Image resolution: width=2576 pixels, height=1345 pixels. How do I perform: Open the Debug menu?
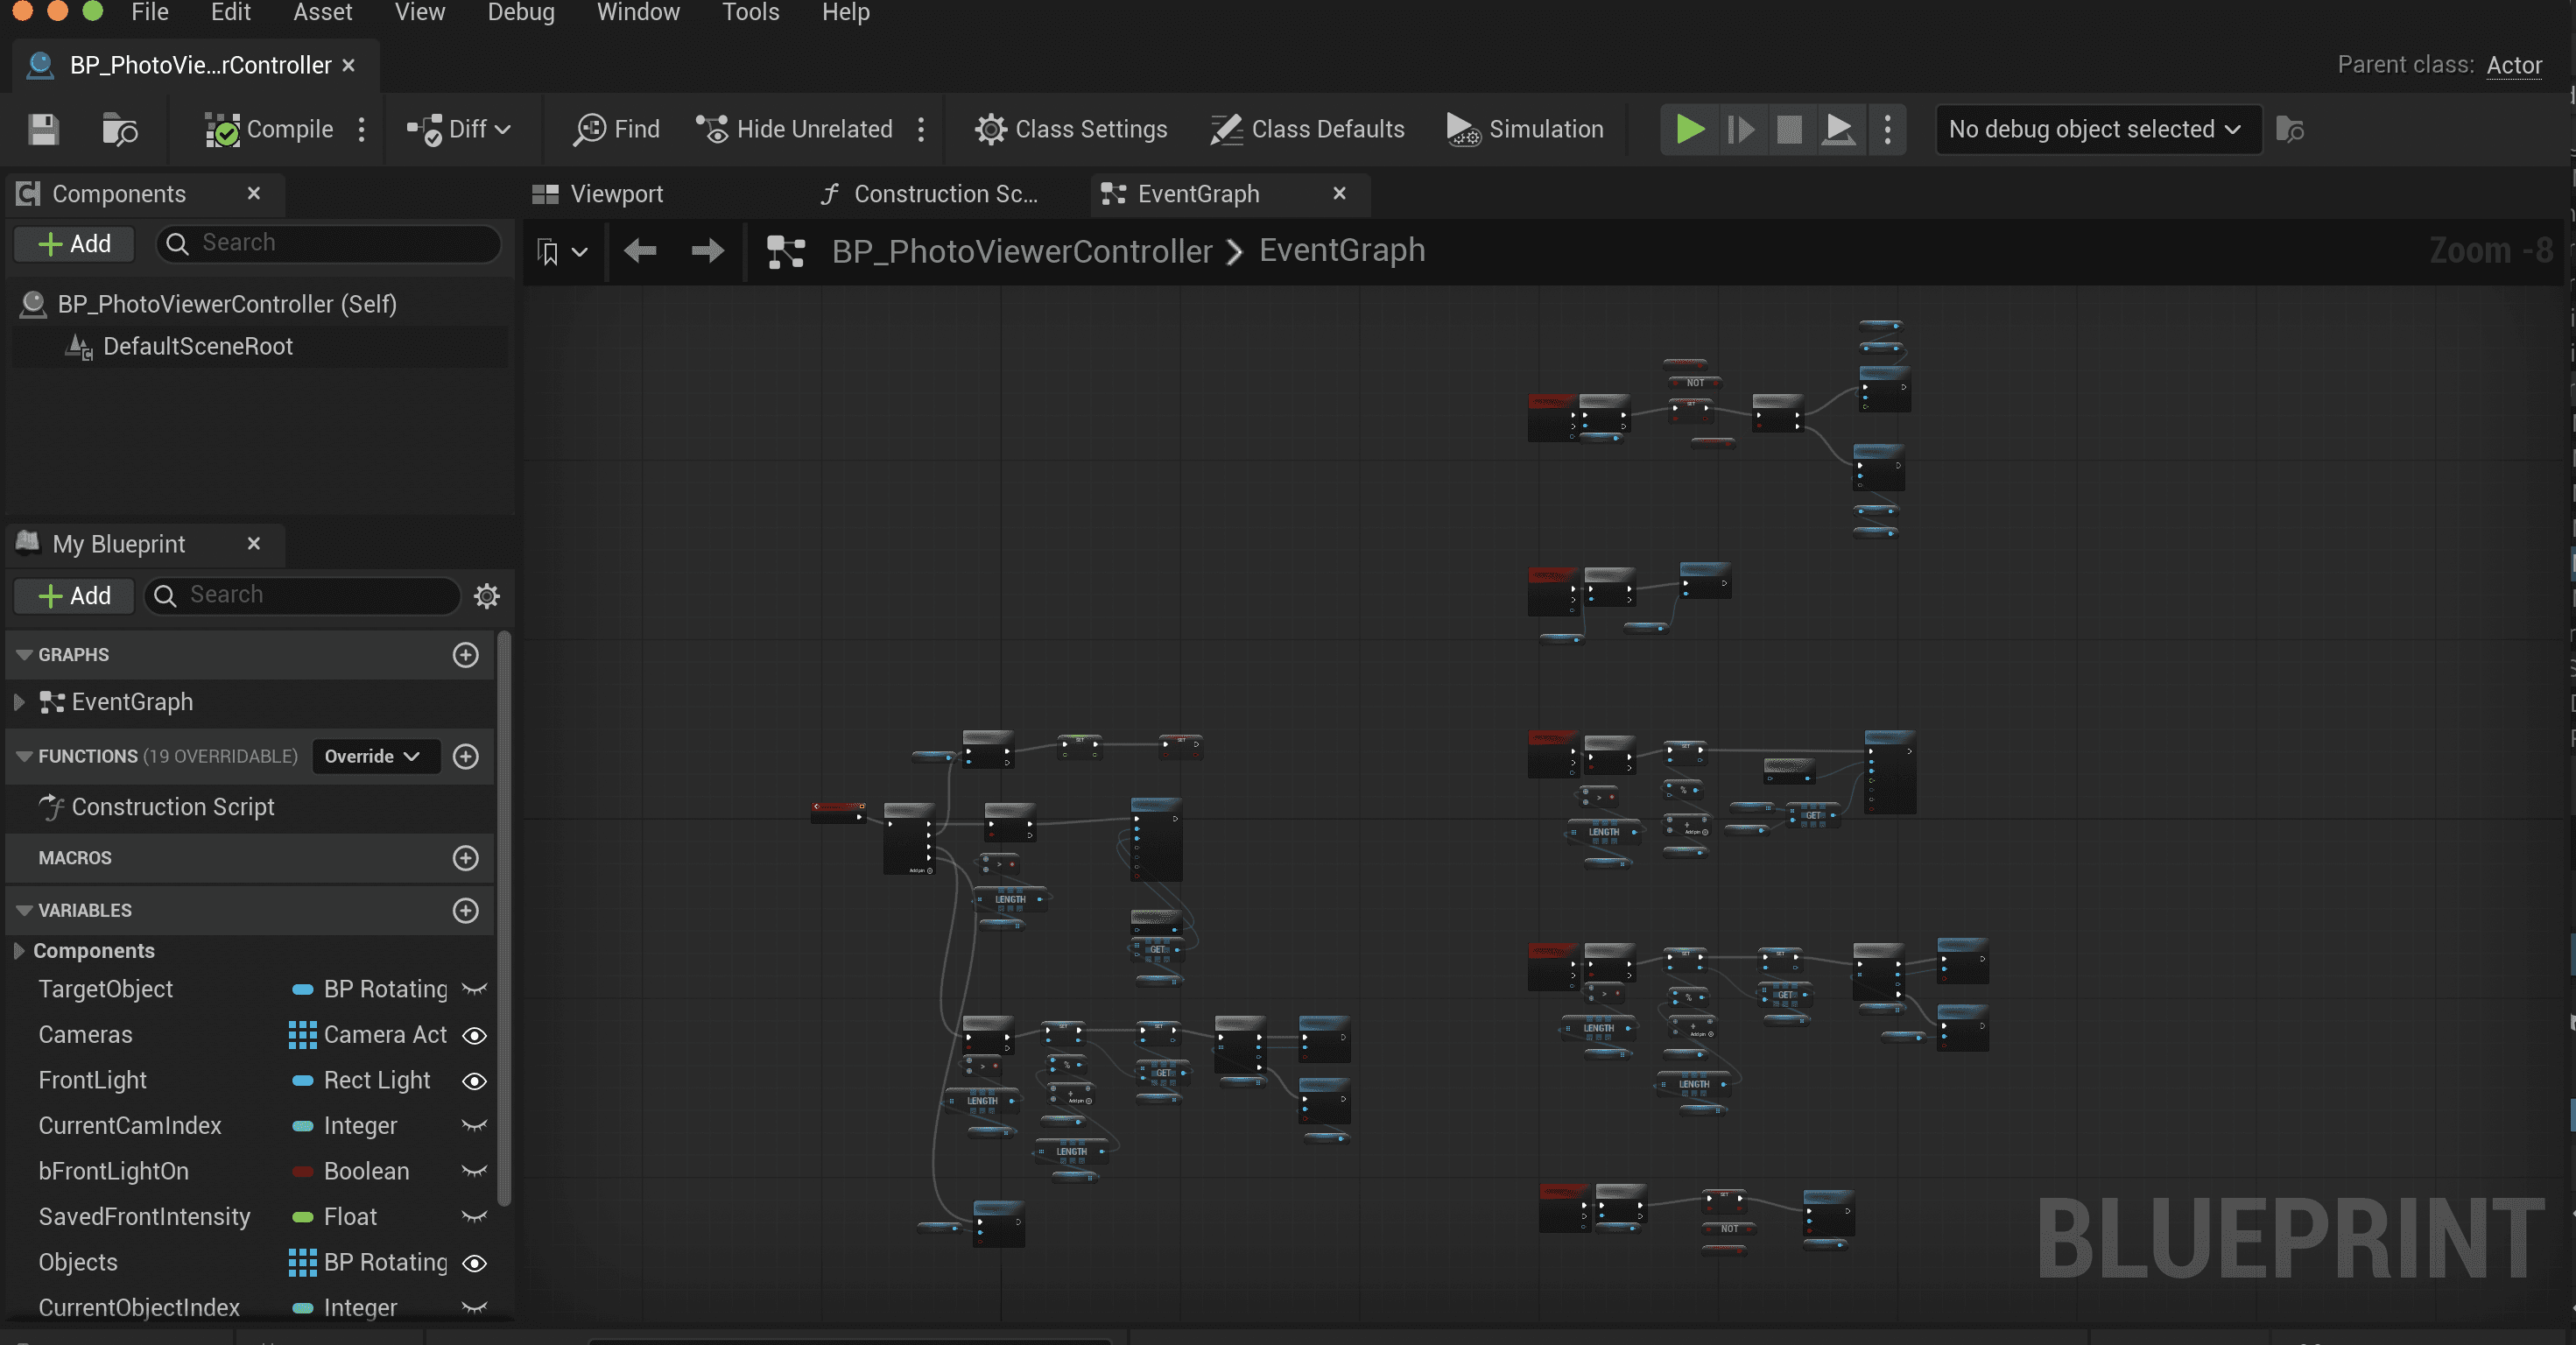pyautogui.click(x=520, y=13)
